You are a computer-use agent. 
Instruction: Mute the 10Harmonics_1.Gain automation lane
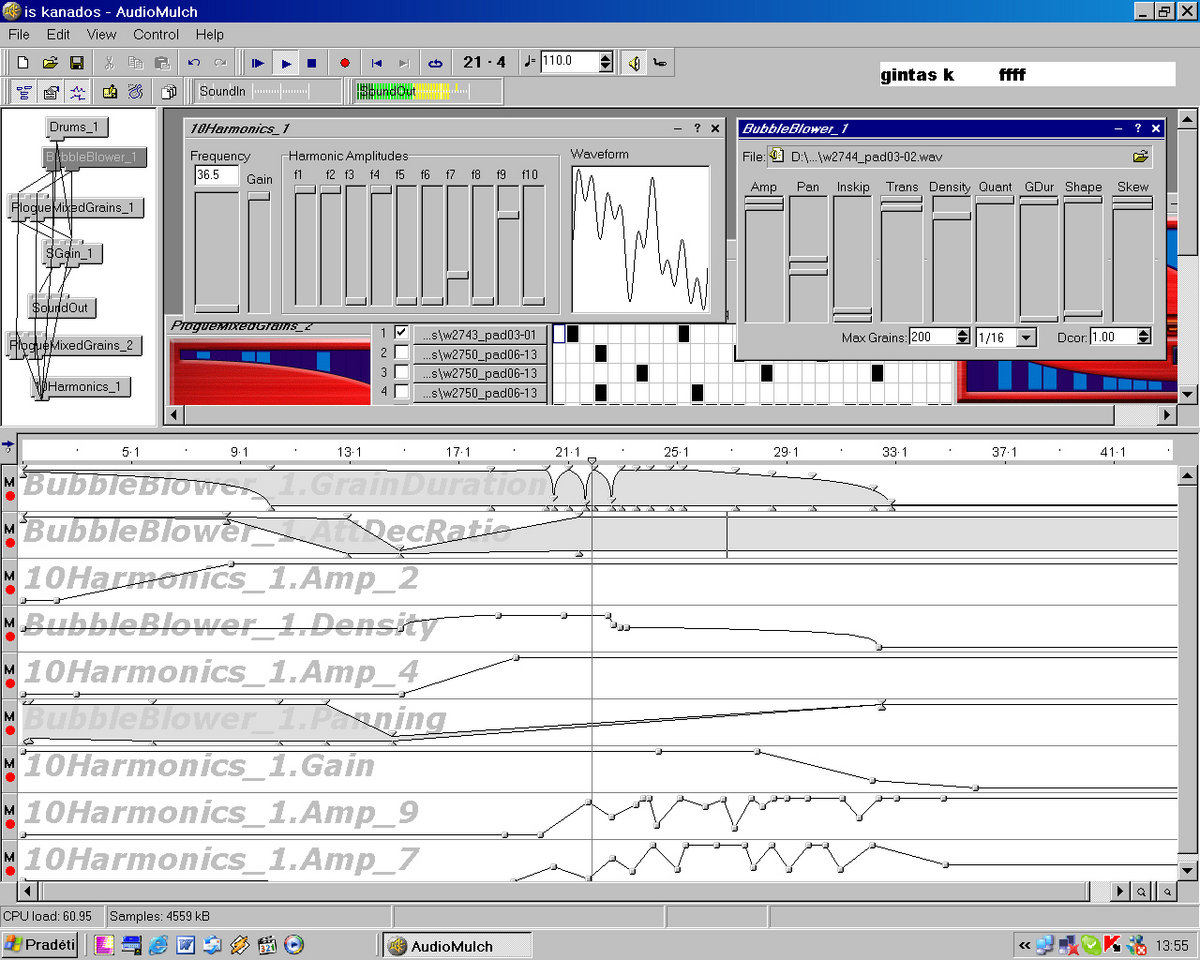(x=9, y=763)
